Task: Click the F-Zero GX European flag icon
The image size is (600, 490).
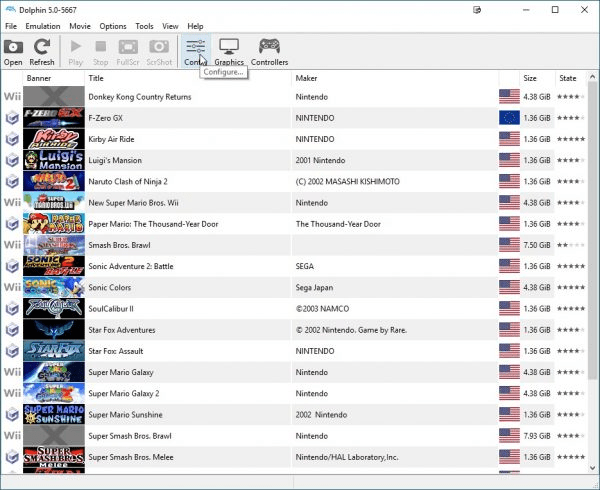Action: point(509,118)
